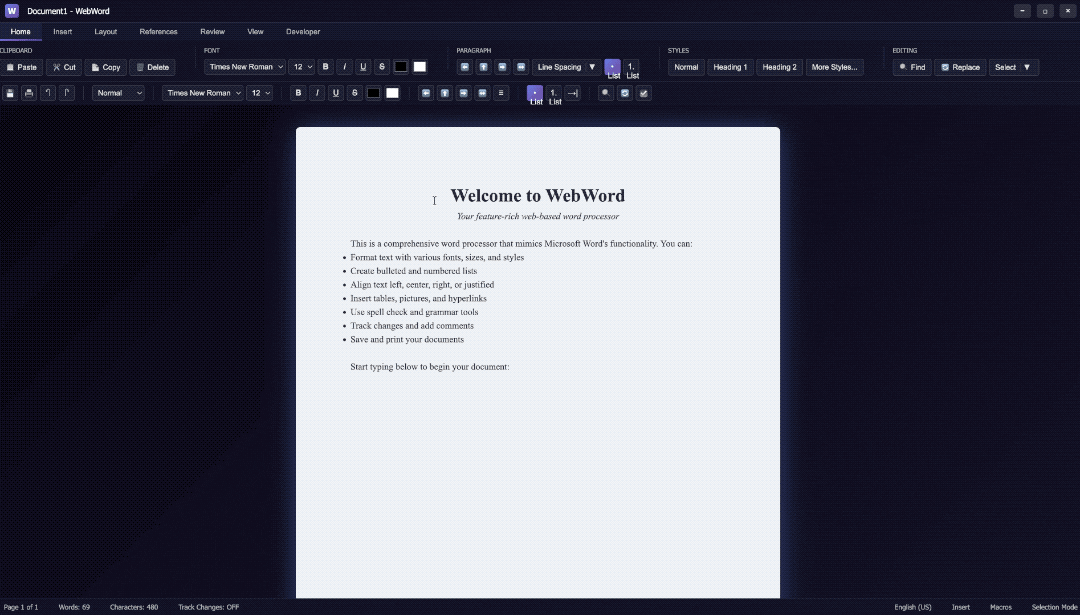The width and height of the screenshot is (1080, 615).
Task: Click the right-arrow align icon in Paragraph group
Action: click(502, 67)
